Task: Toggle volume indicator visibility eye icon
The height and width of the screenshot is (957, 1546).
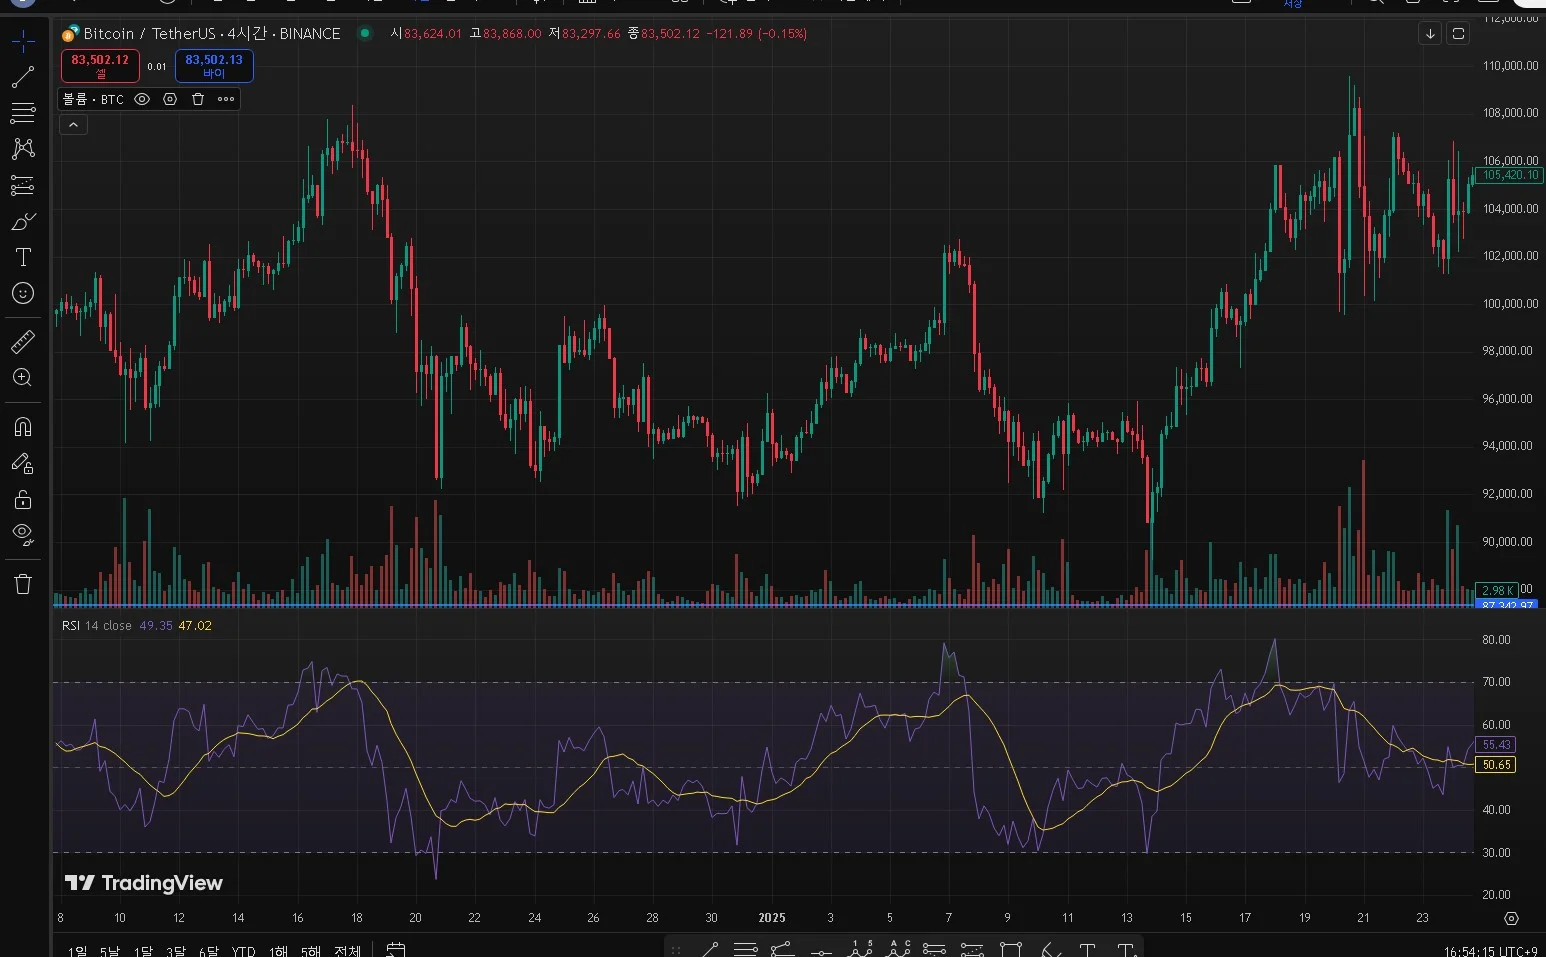Action: point(142,99)
